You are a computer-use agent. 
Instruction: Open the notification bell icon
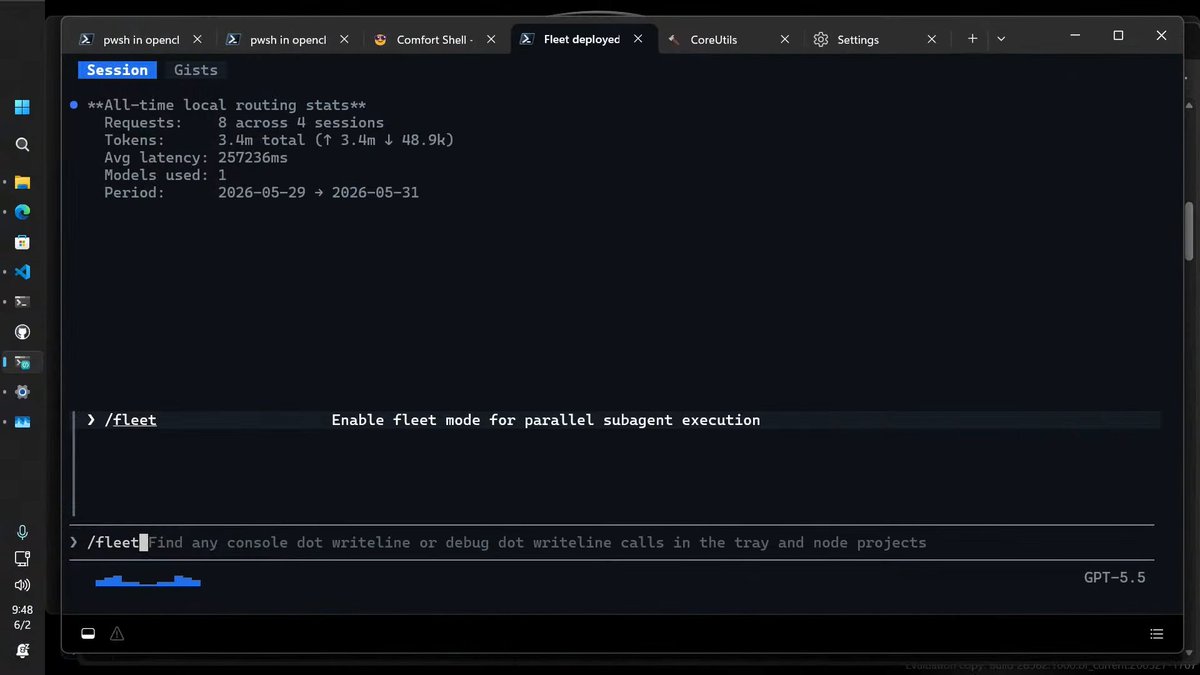pos(22,650)
